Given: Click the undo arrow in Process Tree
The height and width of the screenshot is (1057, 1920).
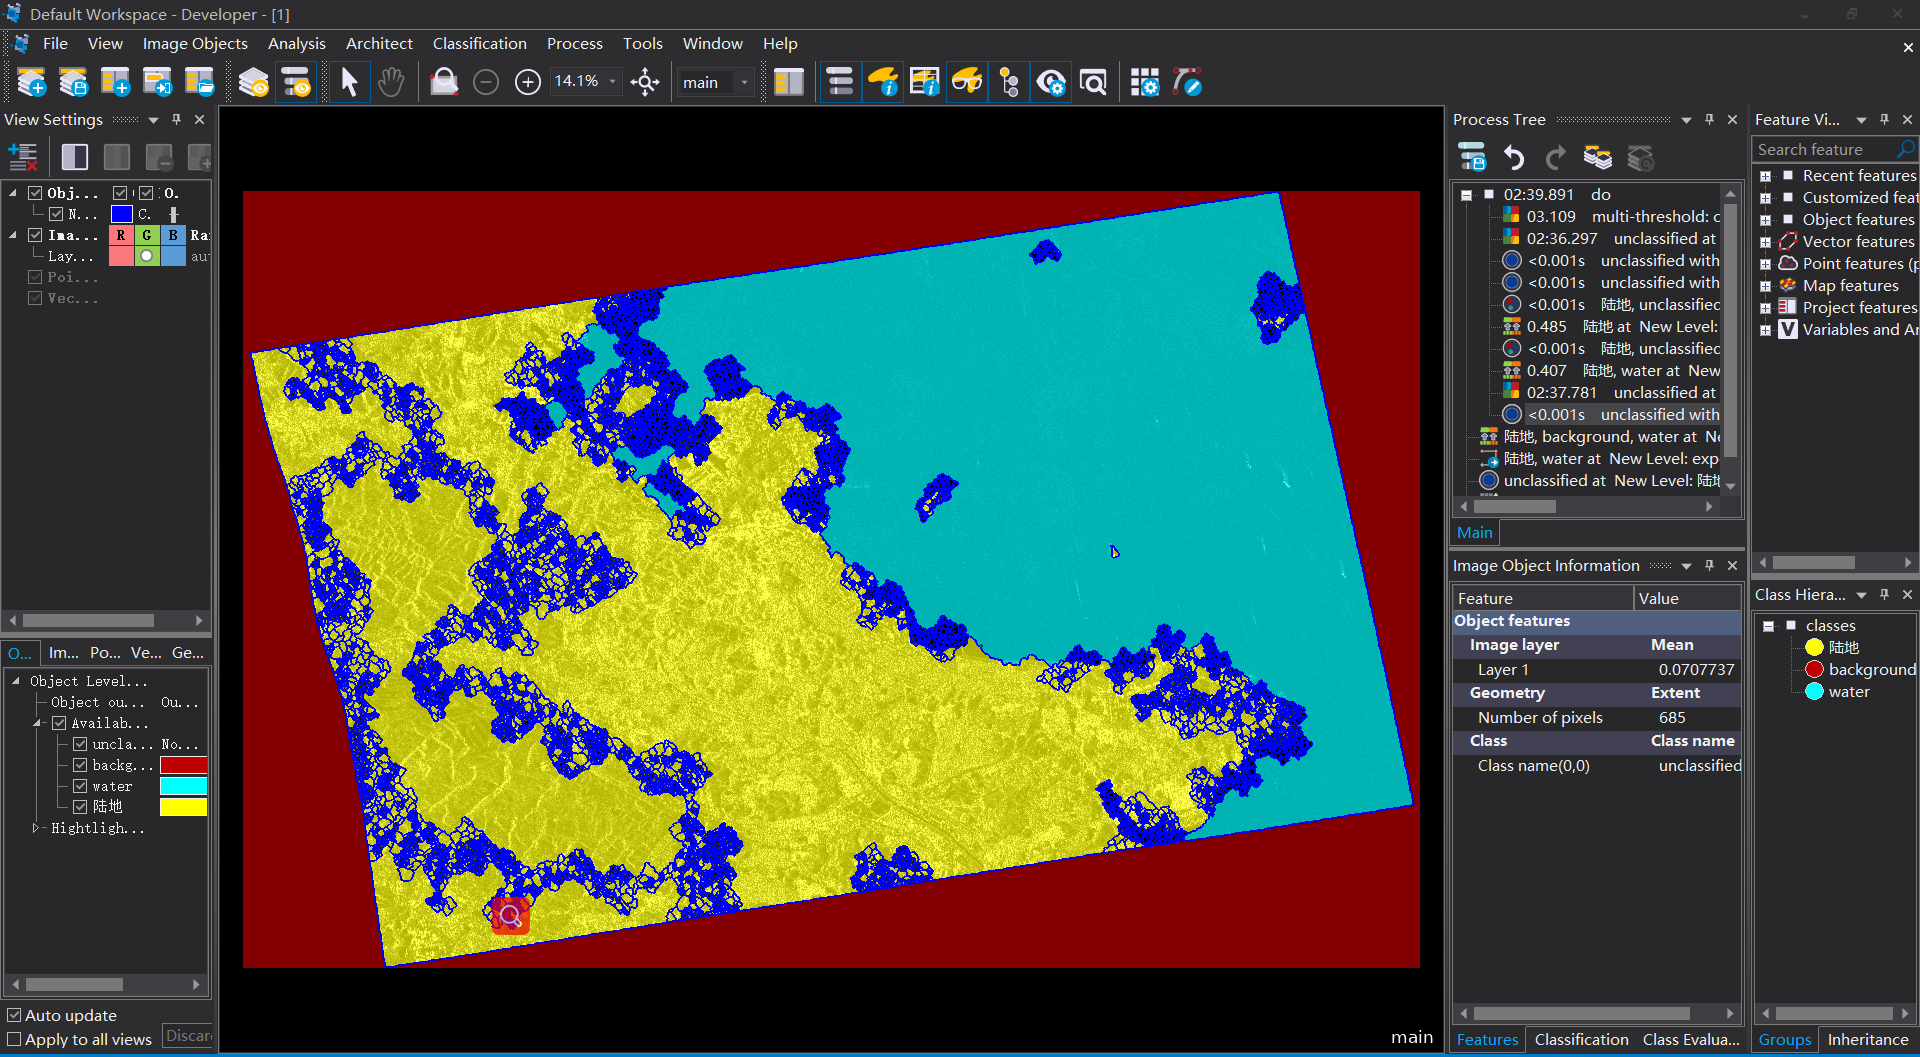Looking at the screenshot, I should point(1514,158).
